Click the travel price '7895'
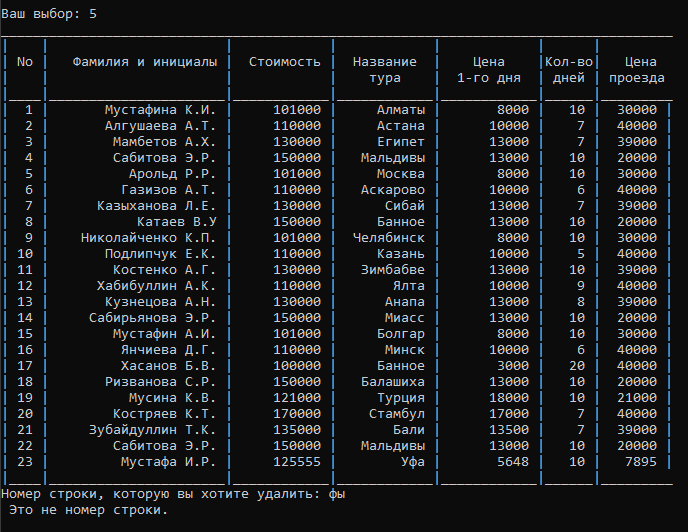688x532 pixels. click(x=641, y=462)
